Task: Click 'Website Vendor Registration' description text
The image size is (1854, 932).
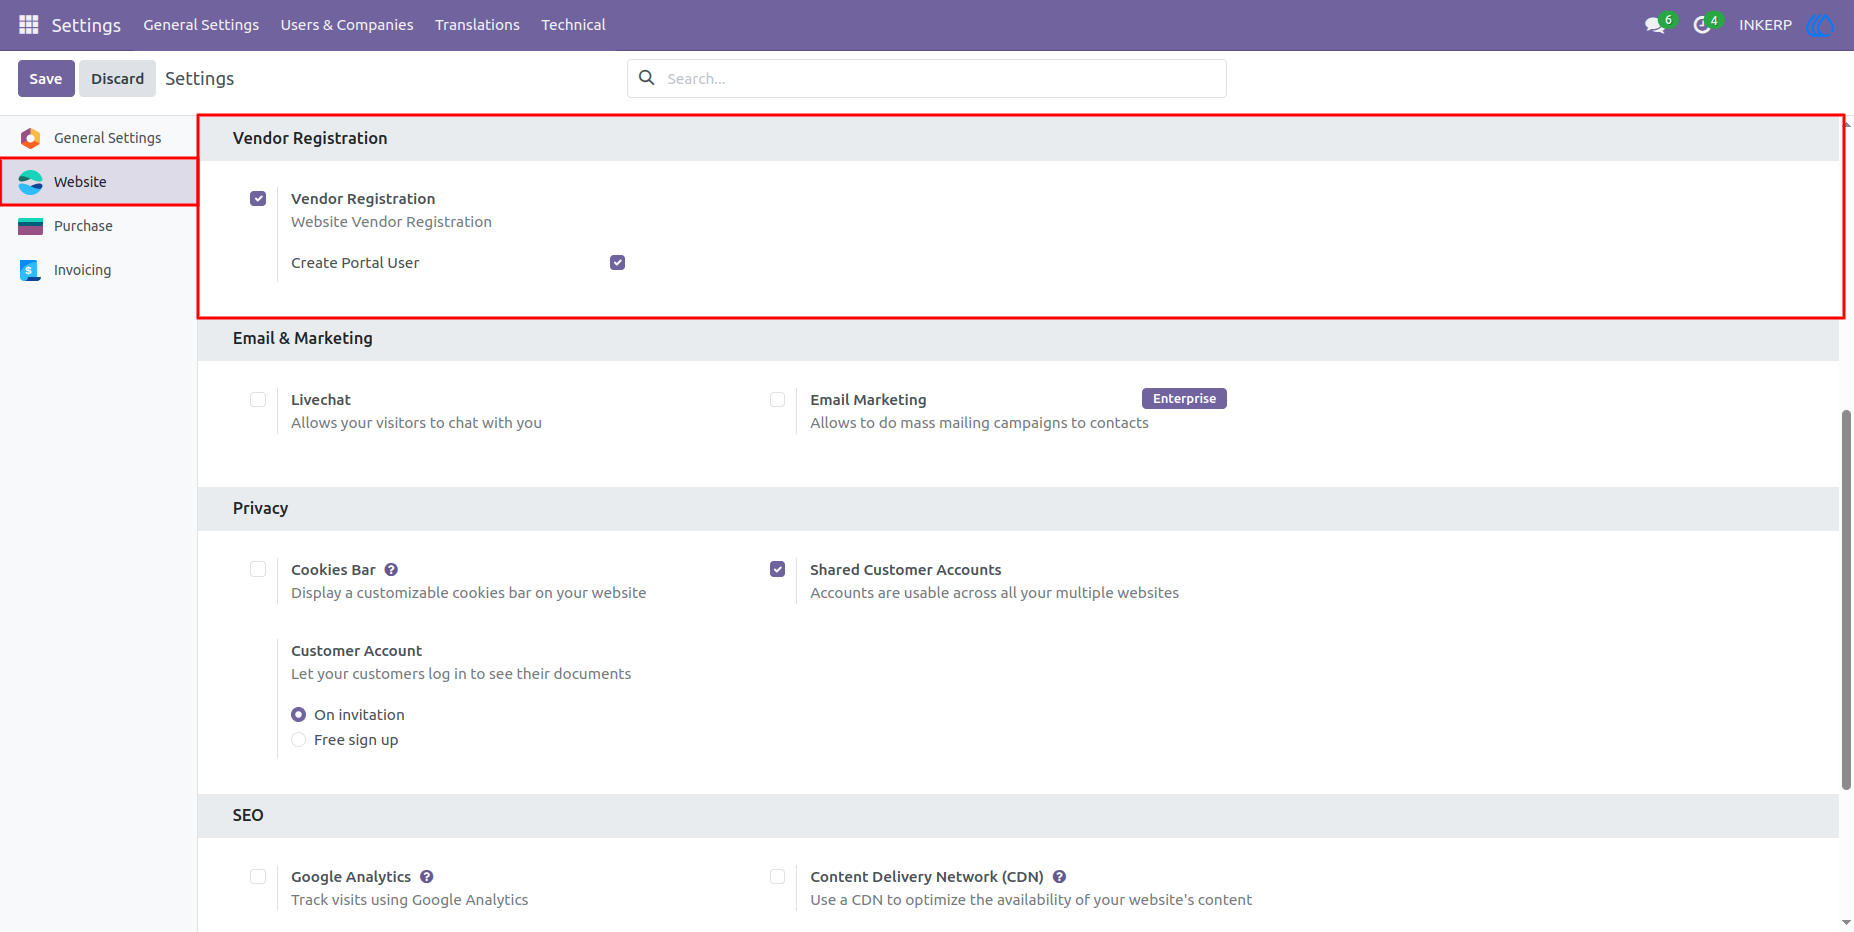Action: coord(391,222)
